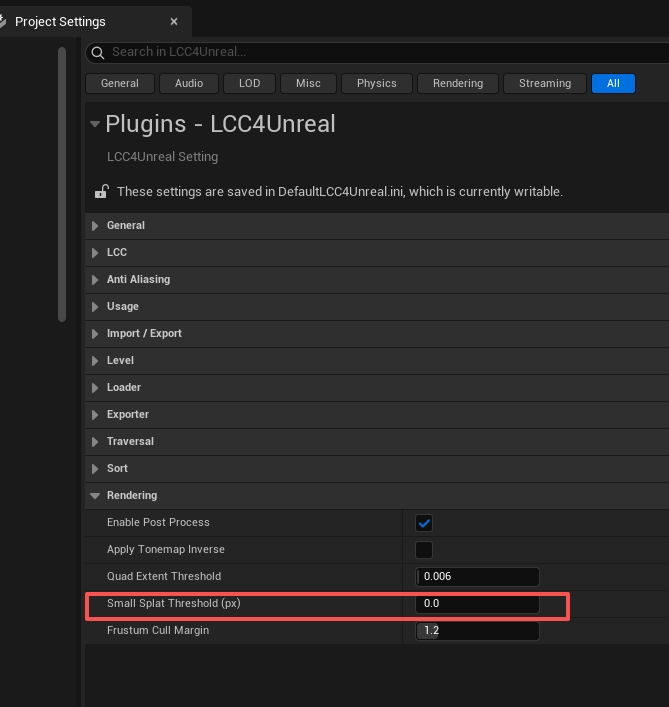Expand the Exporter section
This screenshot has height=707, width=669.
click(x=95, y=415)
